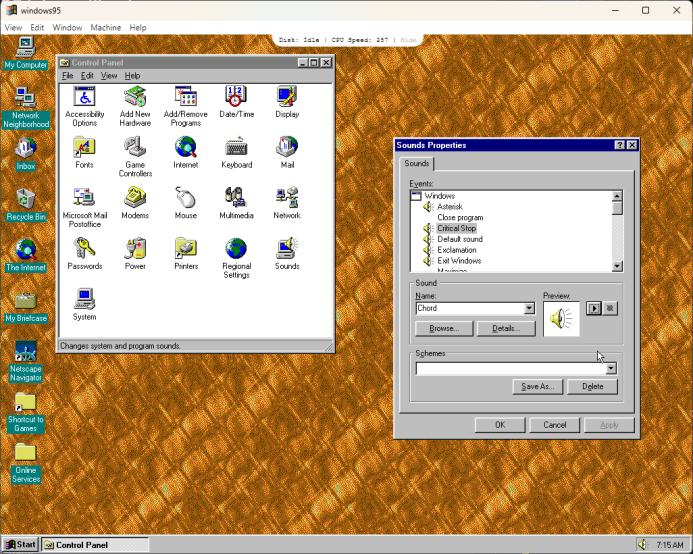Image resolution: width=693 pixels, height=554 pixels.
Task: Click the question mark help button
Action: coord(620,145)
